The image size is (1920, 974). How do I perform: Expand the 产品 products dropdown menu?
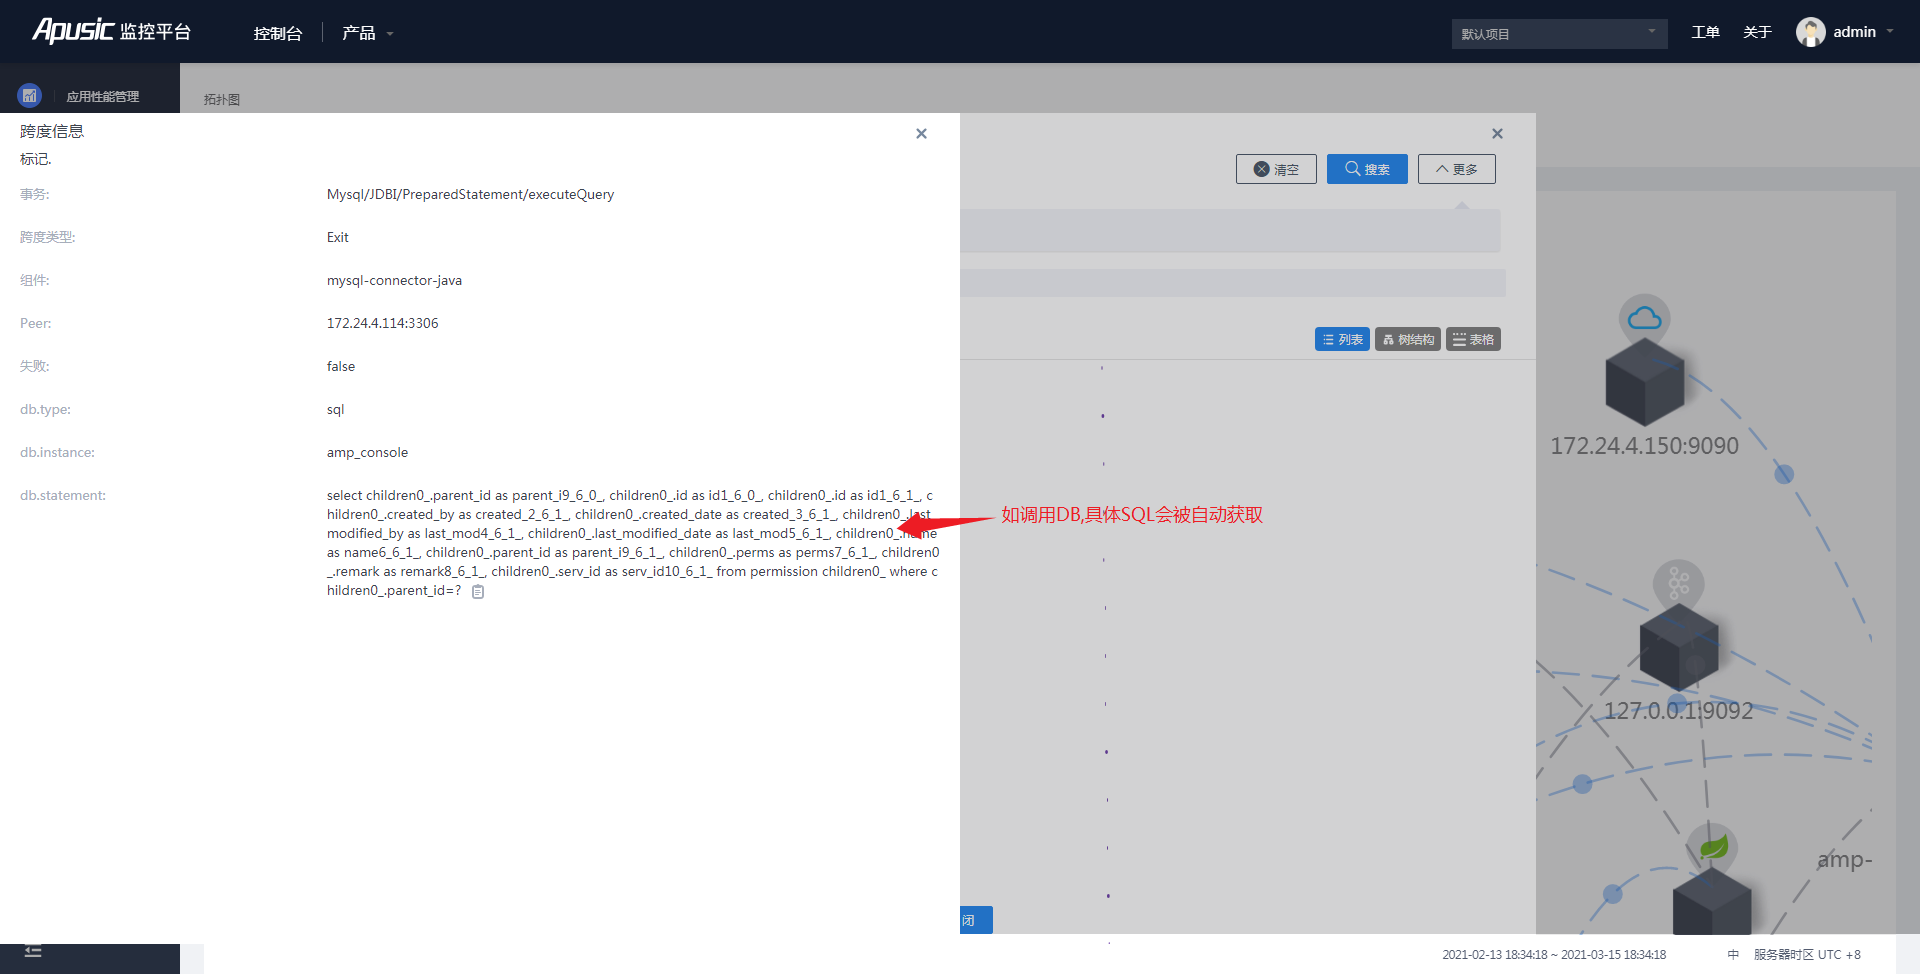tap(367, 33)
